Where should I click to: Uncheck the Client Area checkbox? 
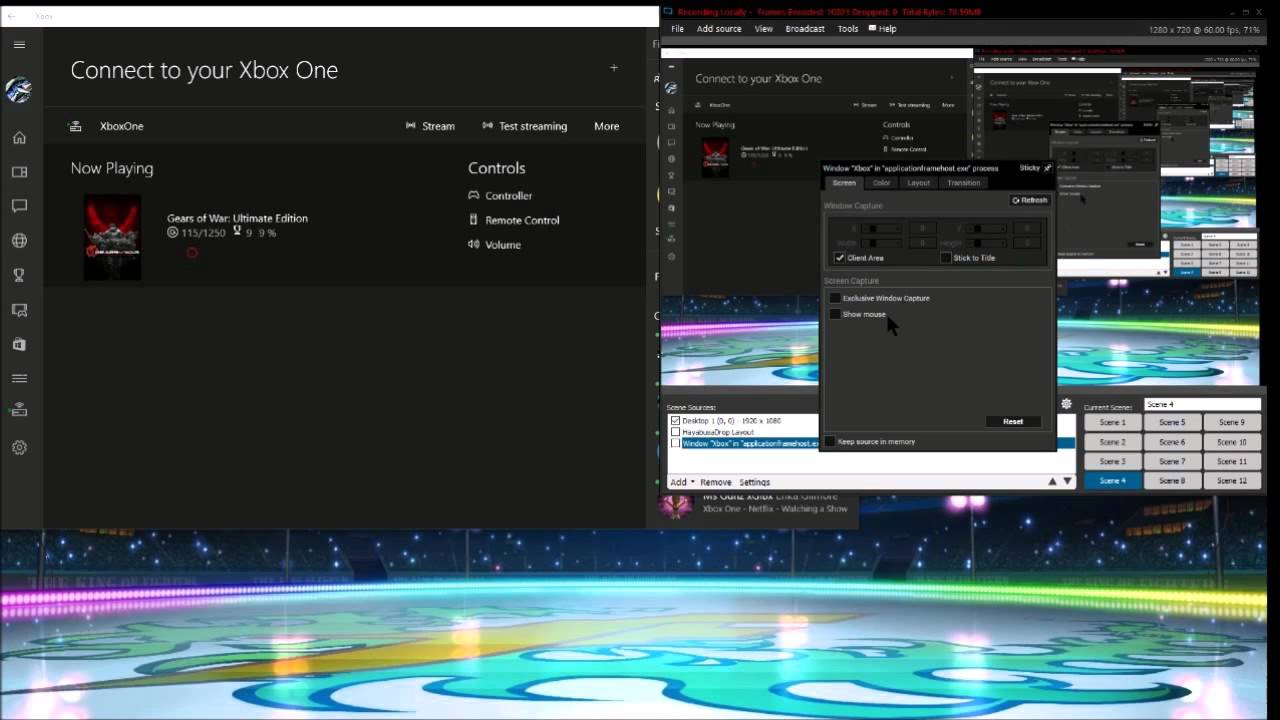(839, 257)
